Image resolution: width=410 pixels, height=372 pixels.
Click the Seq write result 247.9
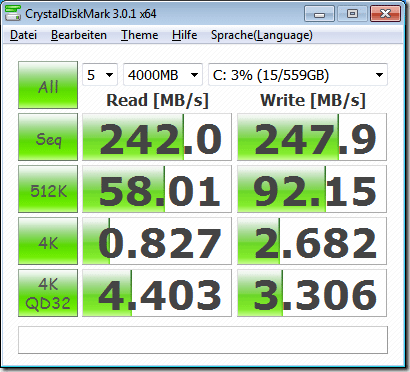(312, 137)
